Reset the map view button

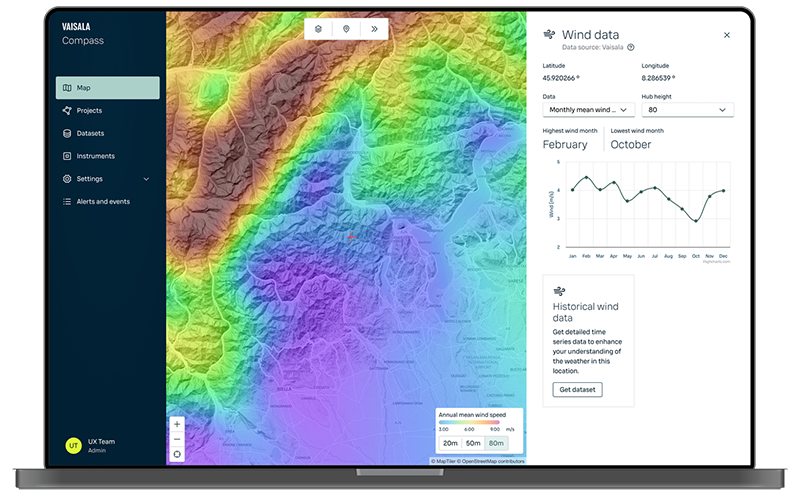coord(177,454)
